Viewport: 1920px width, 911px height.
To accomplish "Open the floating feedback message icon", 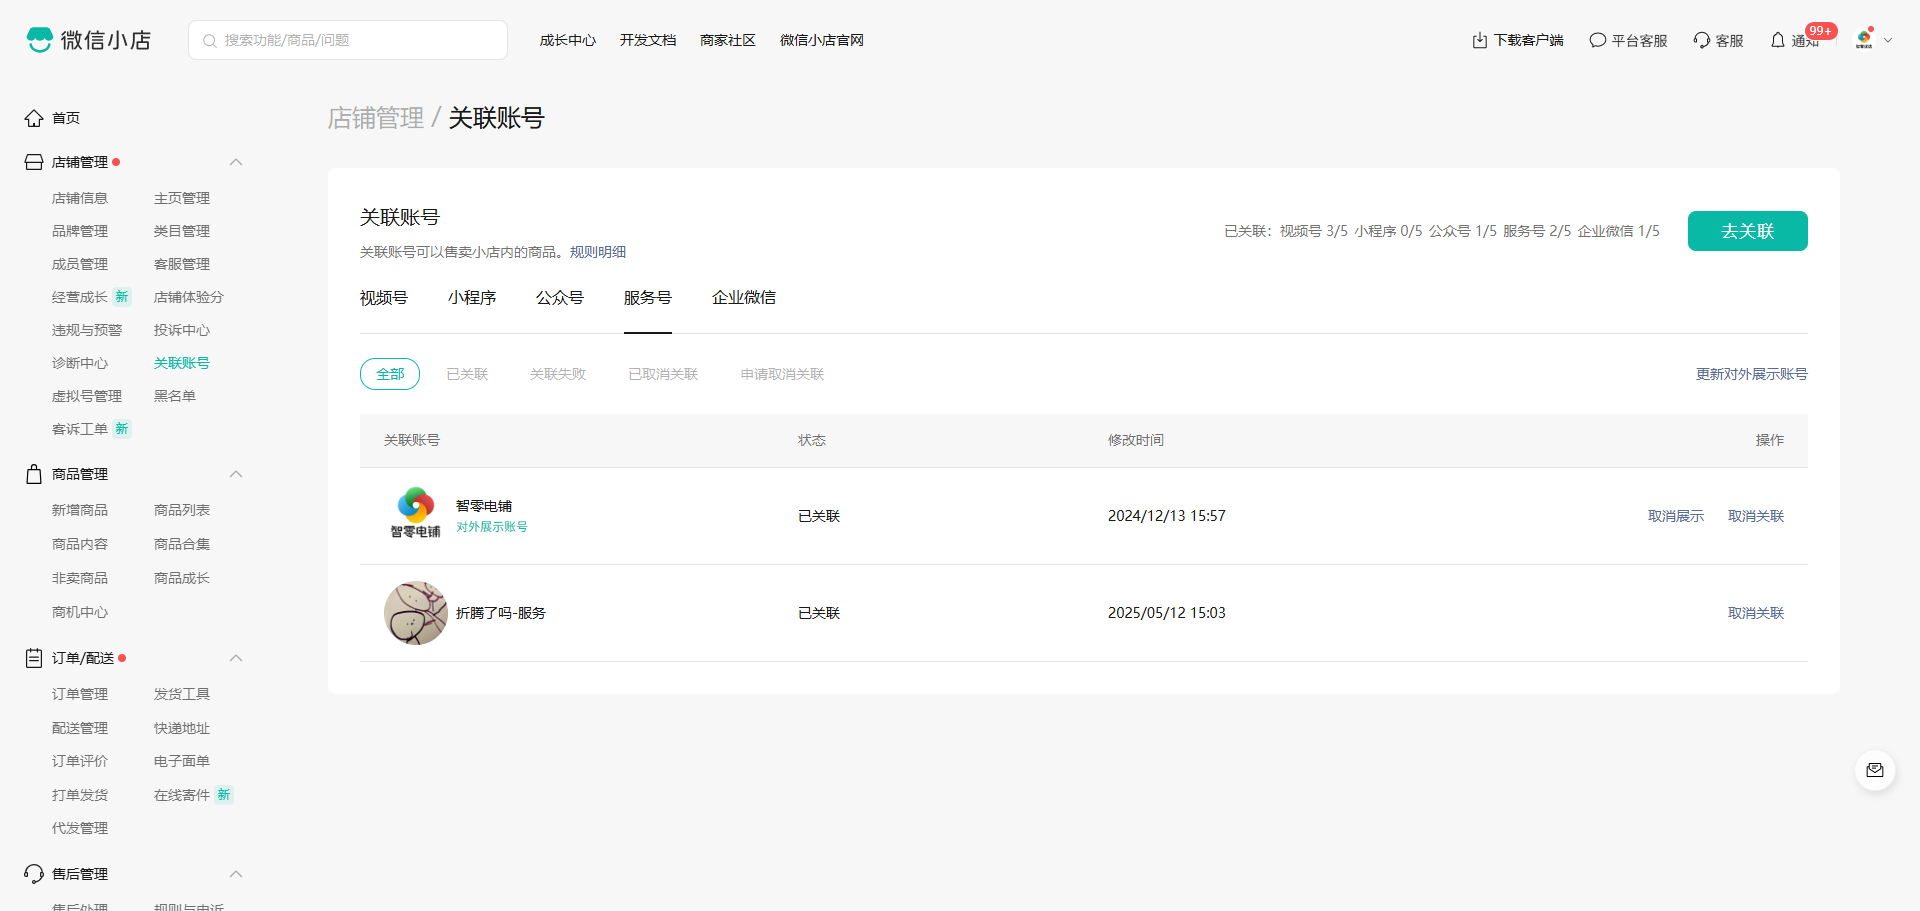I will click(1875, 771).
